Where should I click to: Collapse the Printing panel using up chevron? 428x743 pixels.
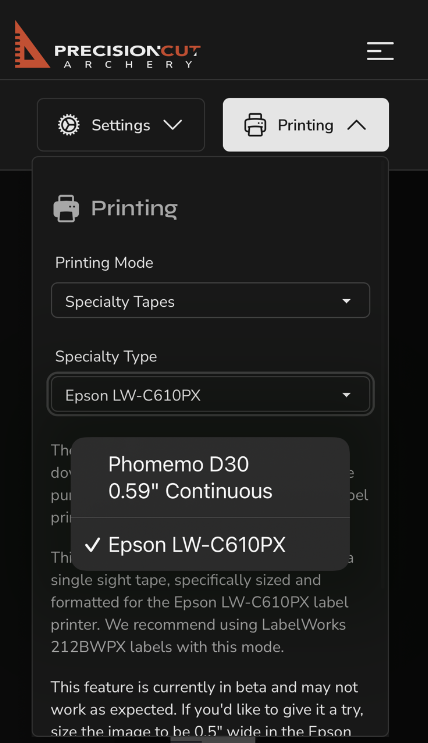pyautogui.click(x=356, y=125)
